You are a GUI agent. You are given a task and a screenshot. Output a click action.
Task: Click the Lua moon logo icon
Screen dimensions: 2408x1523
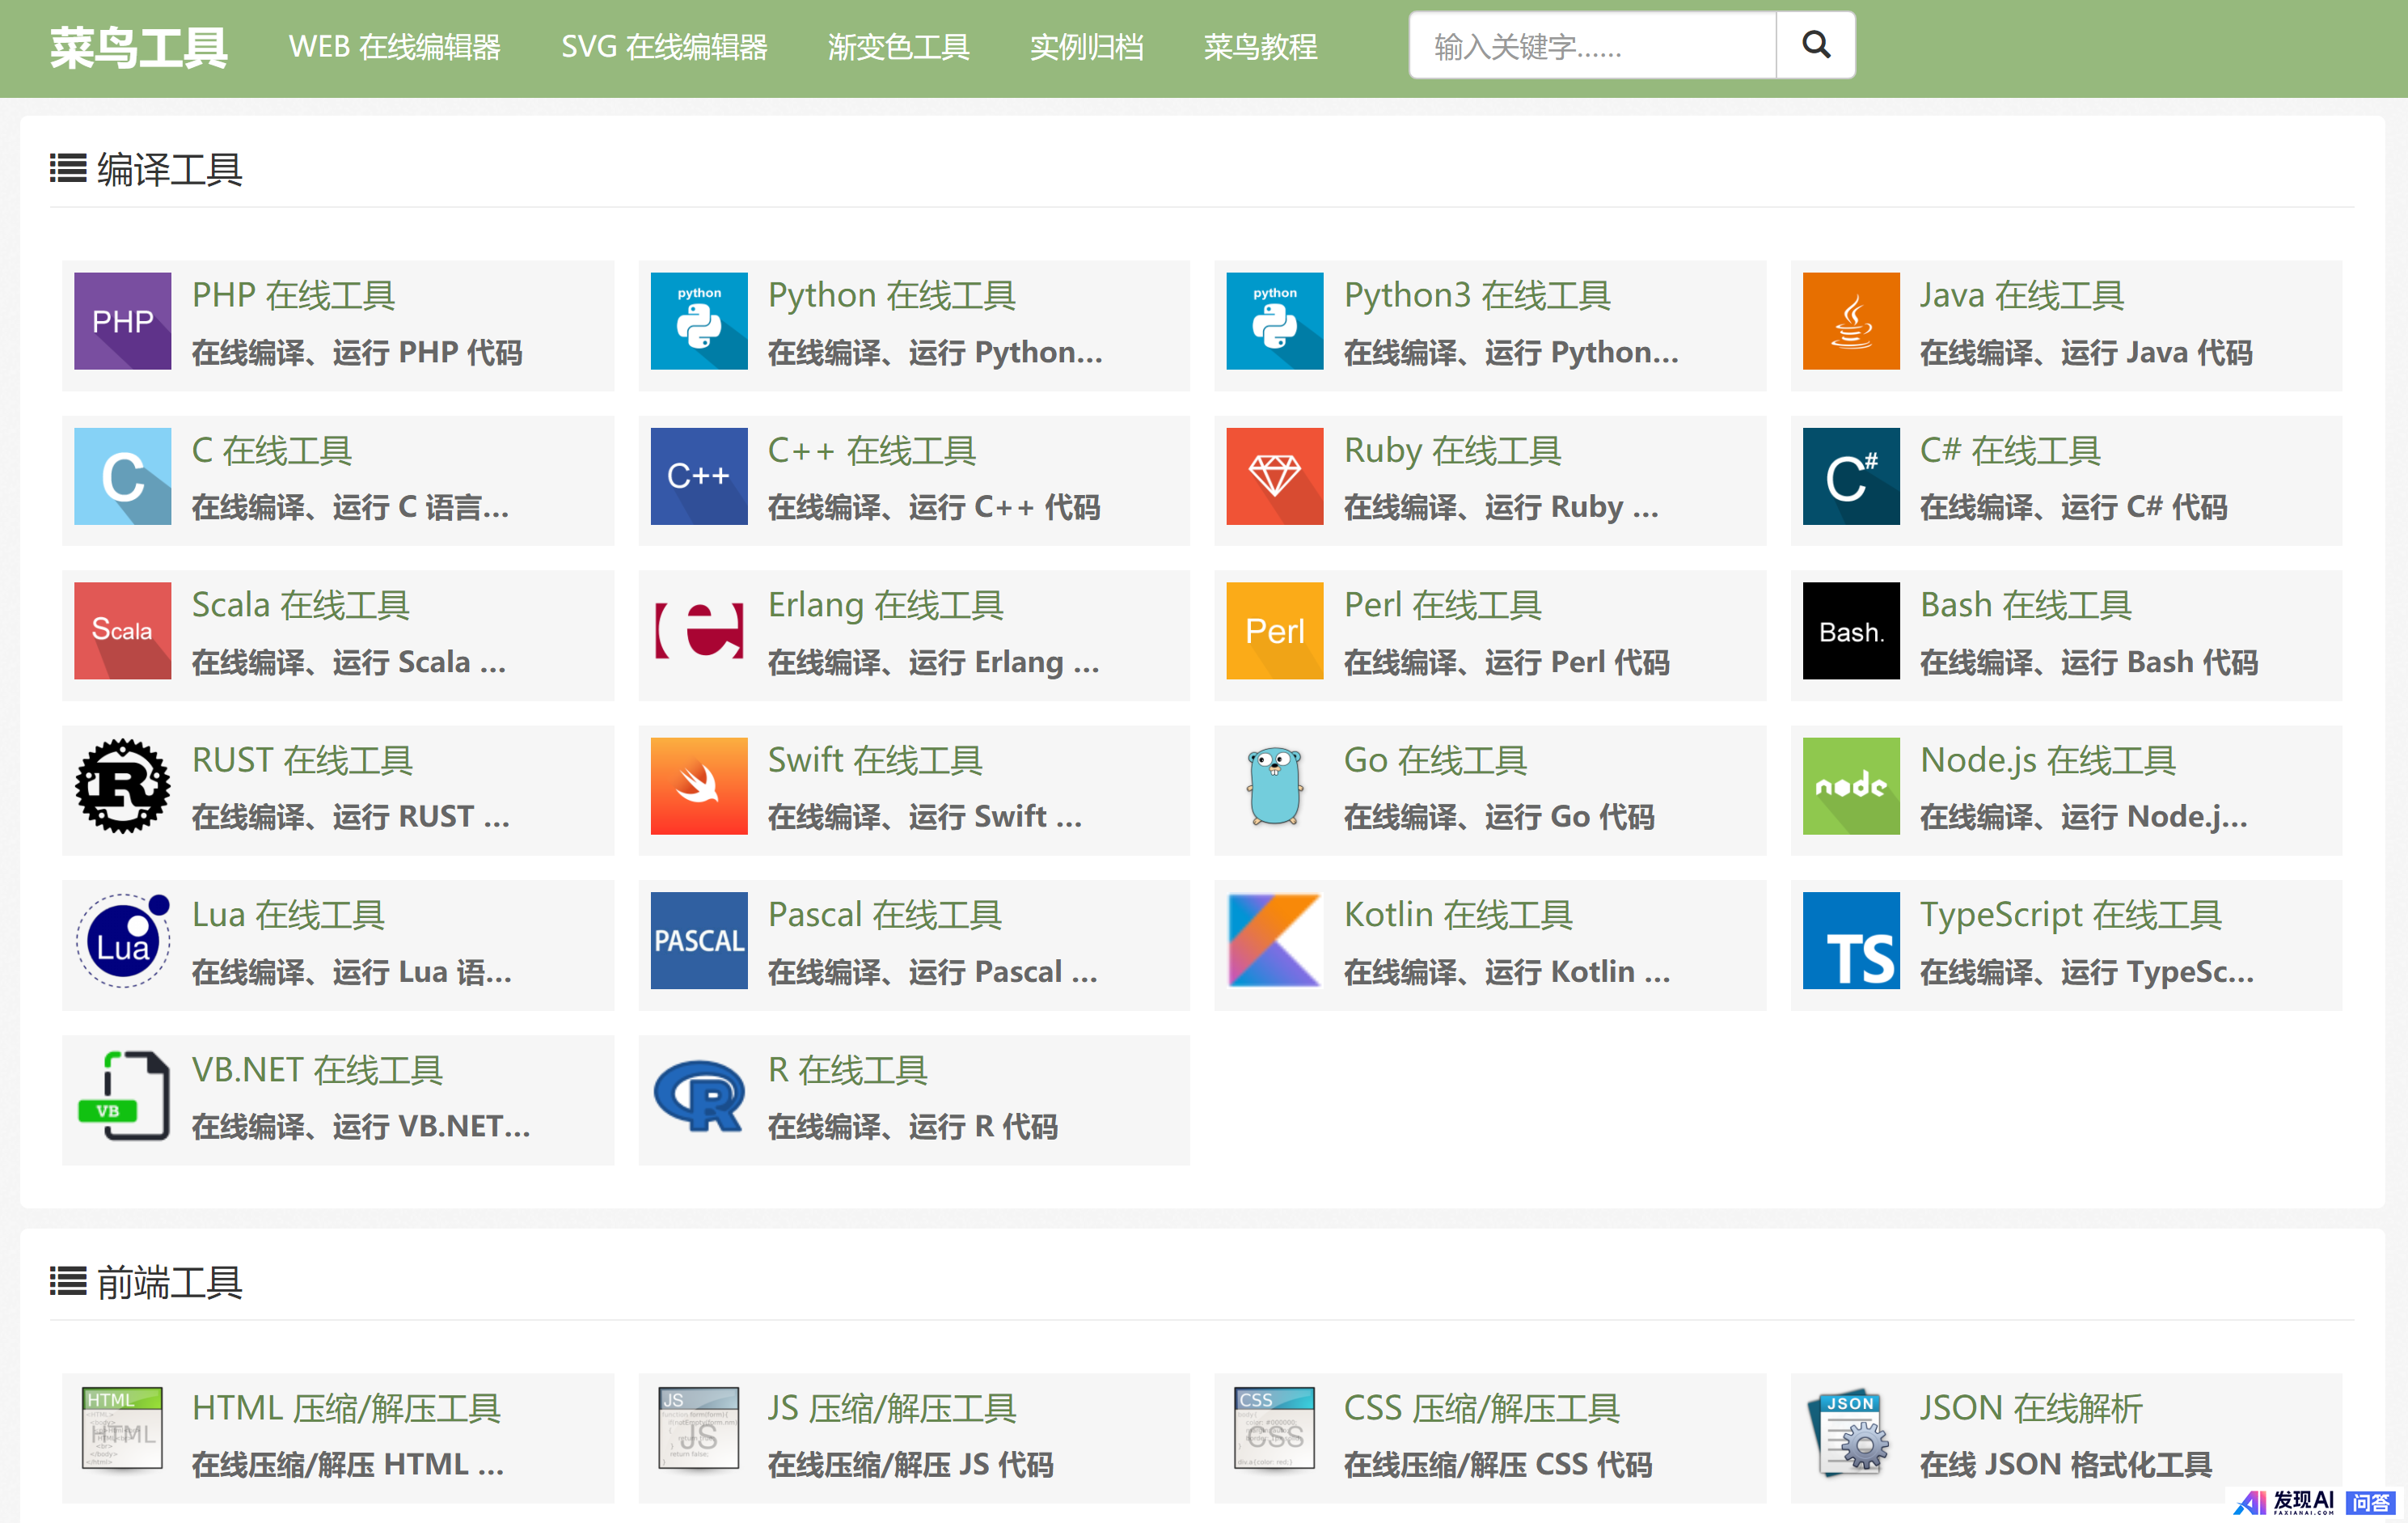(122, 940)
